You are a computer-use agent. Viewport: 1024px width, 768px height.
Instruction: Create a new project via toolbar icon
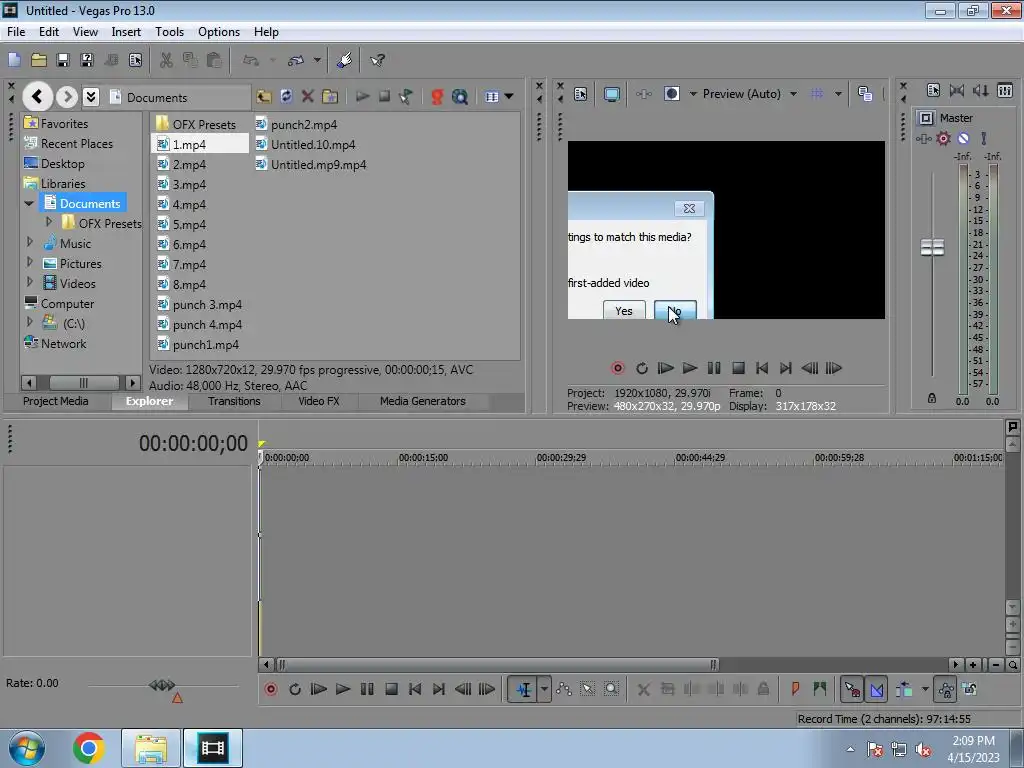[x=14, y=60]
